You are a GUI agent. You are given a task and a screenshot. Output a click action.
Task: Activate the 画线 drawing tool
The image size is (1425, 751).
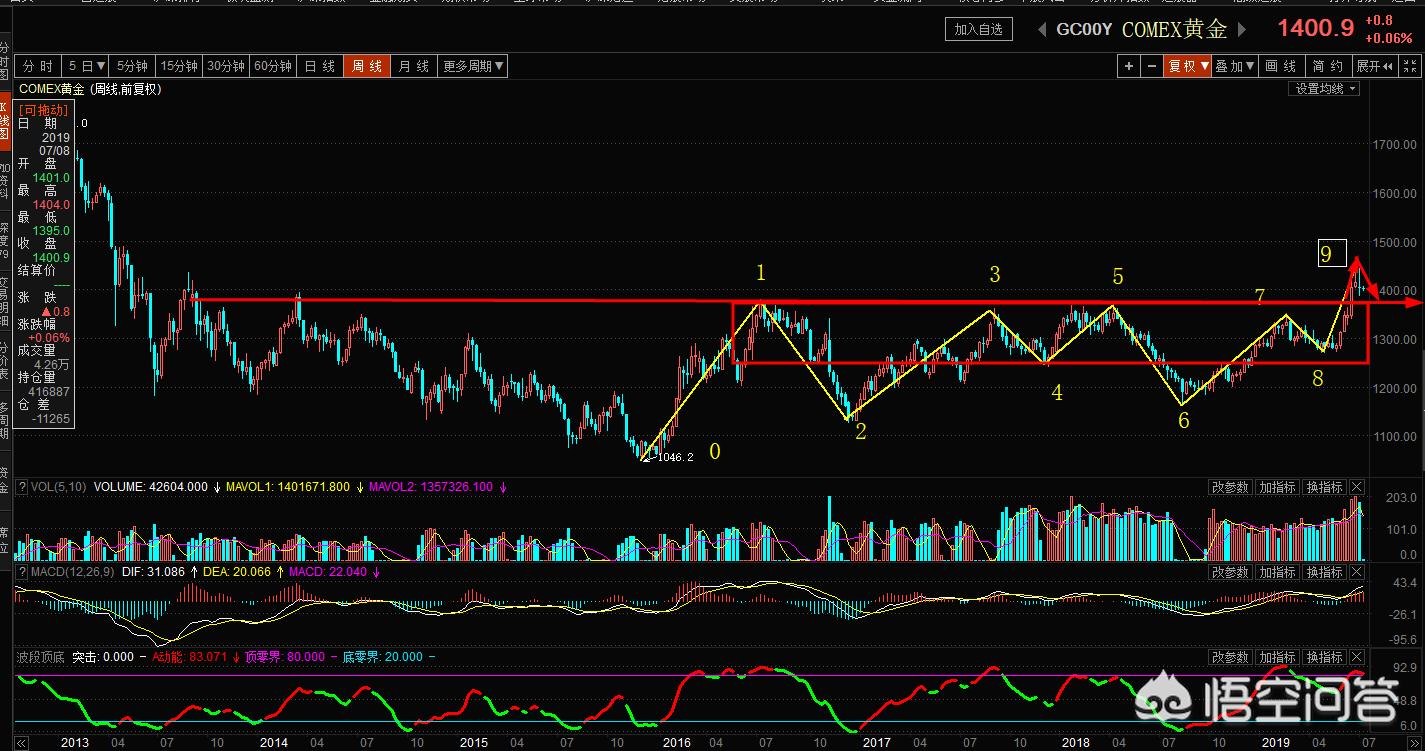1282,66
